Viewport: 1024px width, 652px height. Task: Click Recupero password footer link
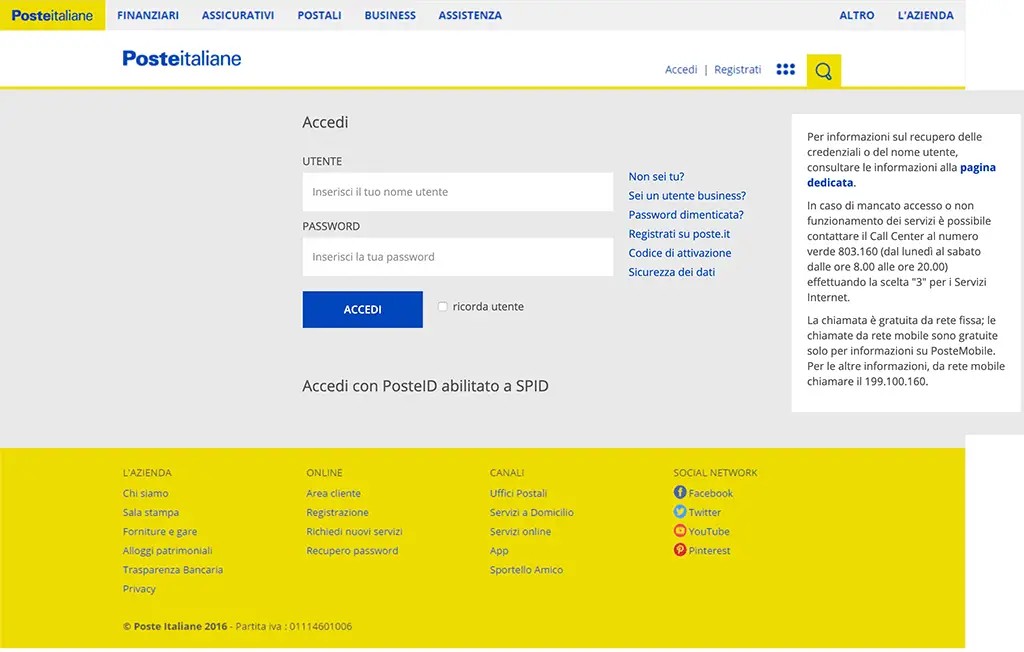click(352, 550)
